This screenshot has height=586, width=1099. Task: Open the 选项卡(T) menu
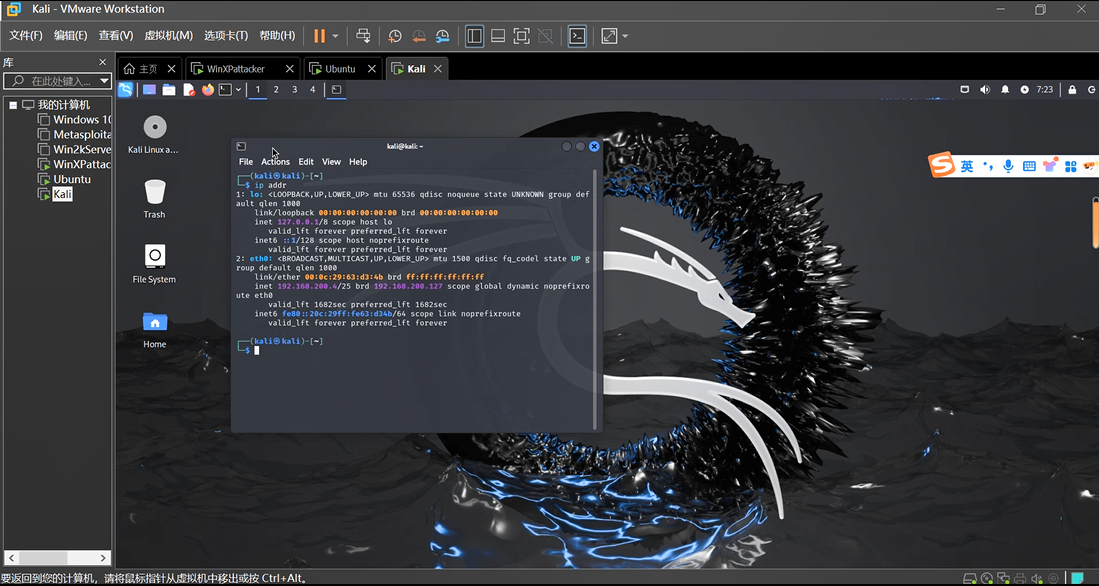tap(226, 35)
